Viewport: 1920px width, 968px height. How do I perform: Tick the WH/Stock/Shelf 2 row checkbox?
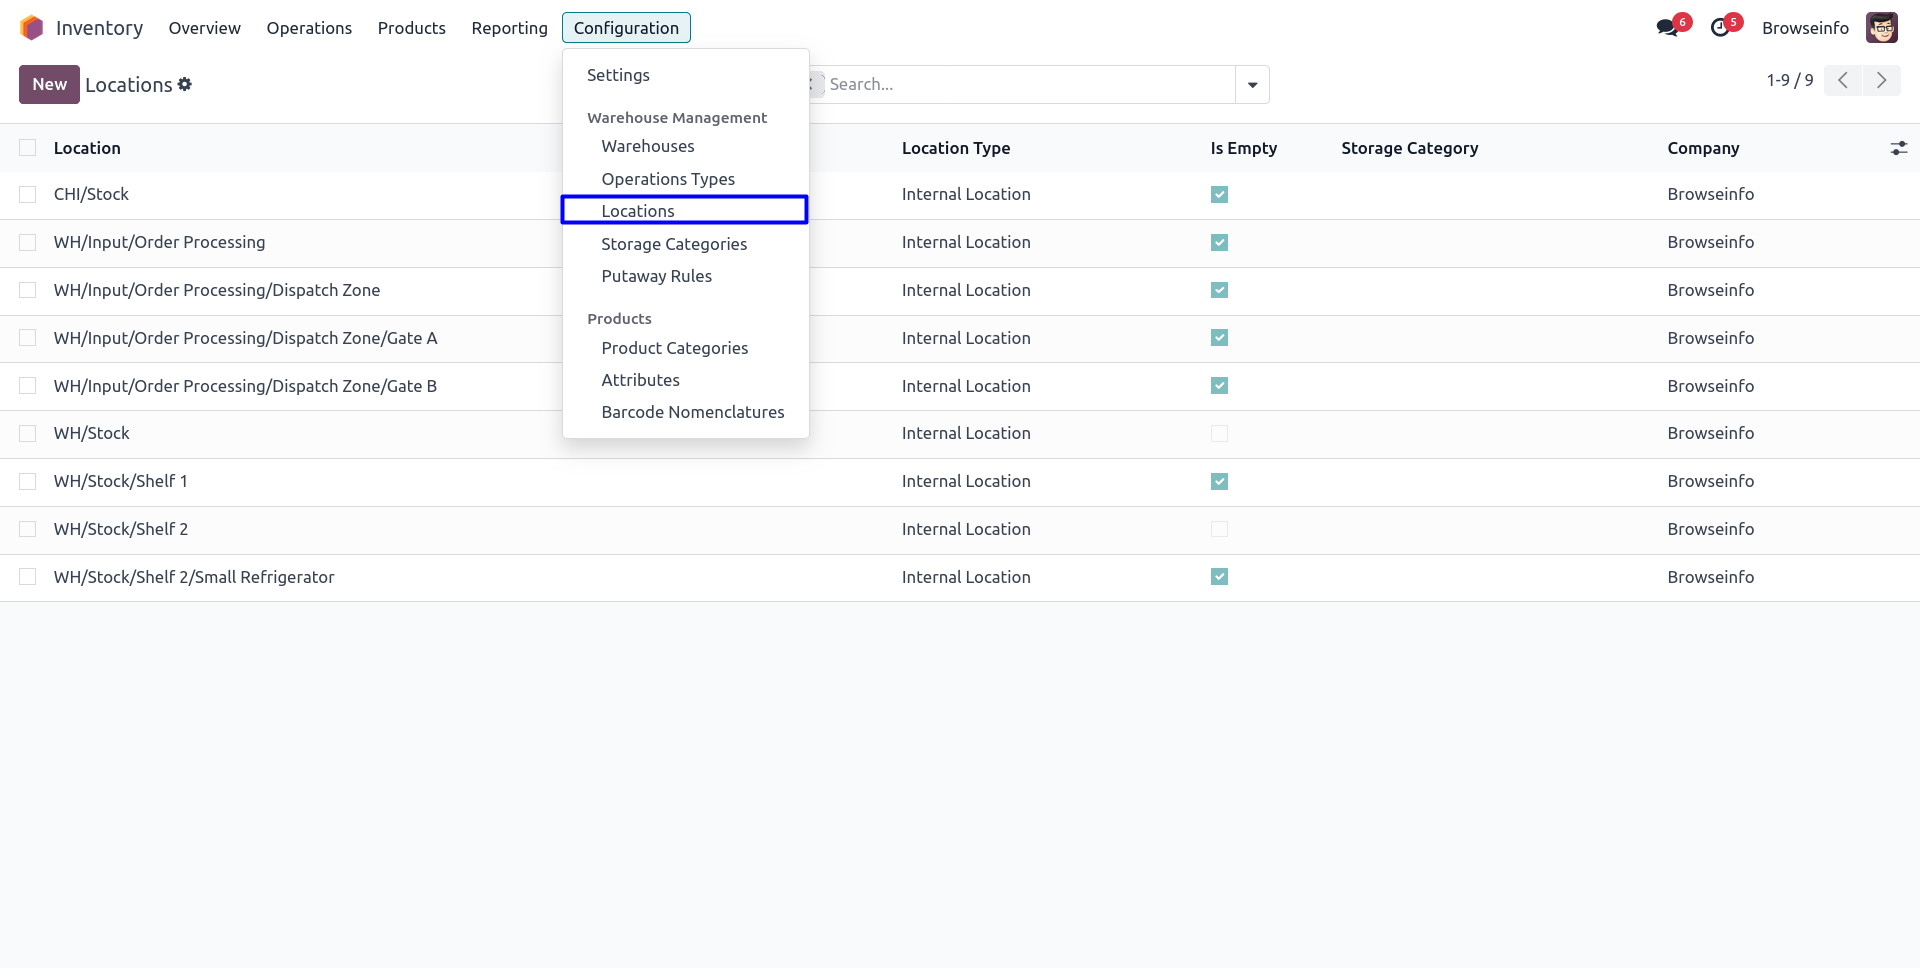pyautogui.click(x=28, y=529)
